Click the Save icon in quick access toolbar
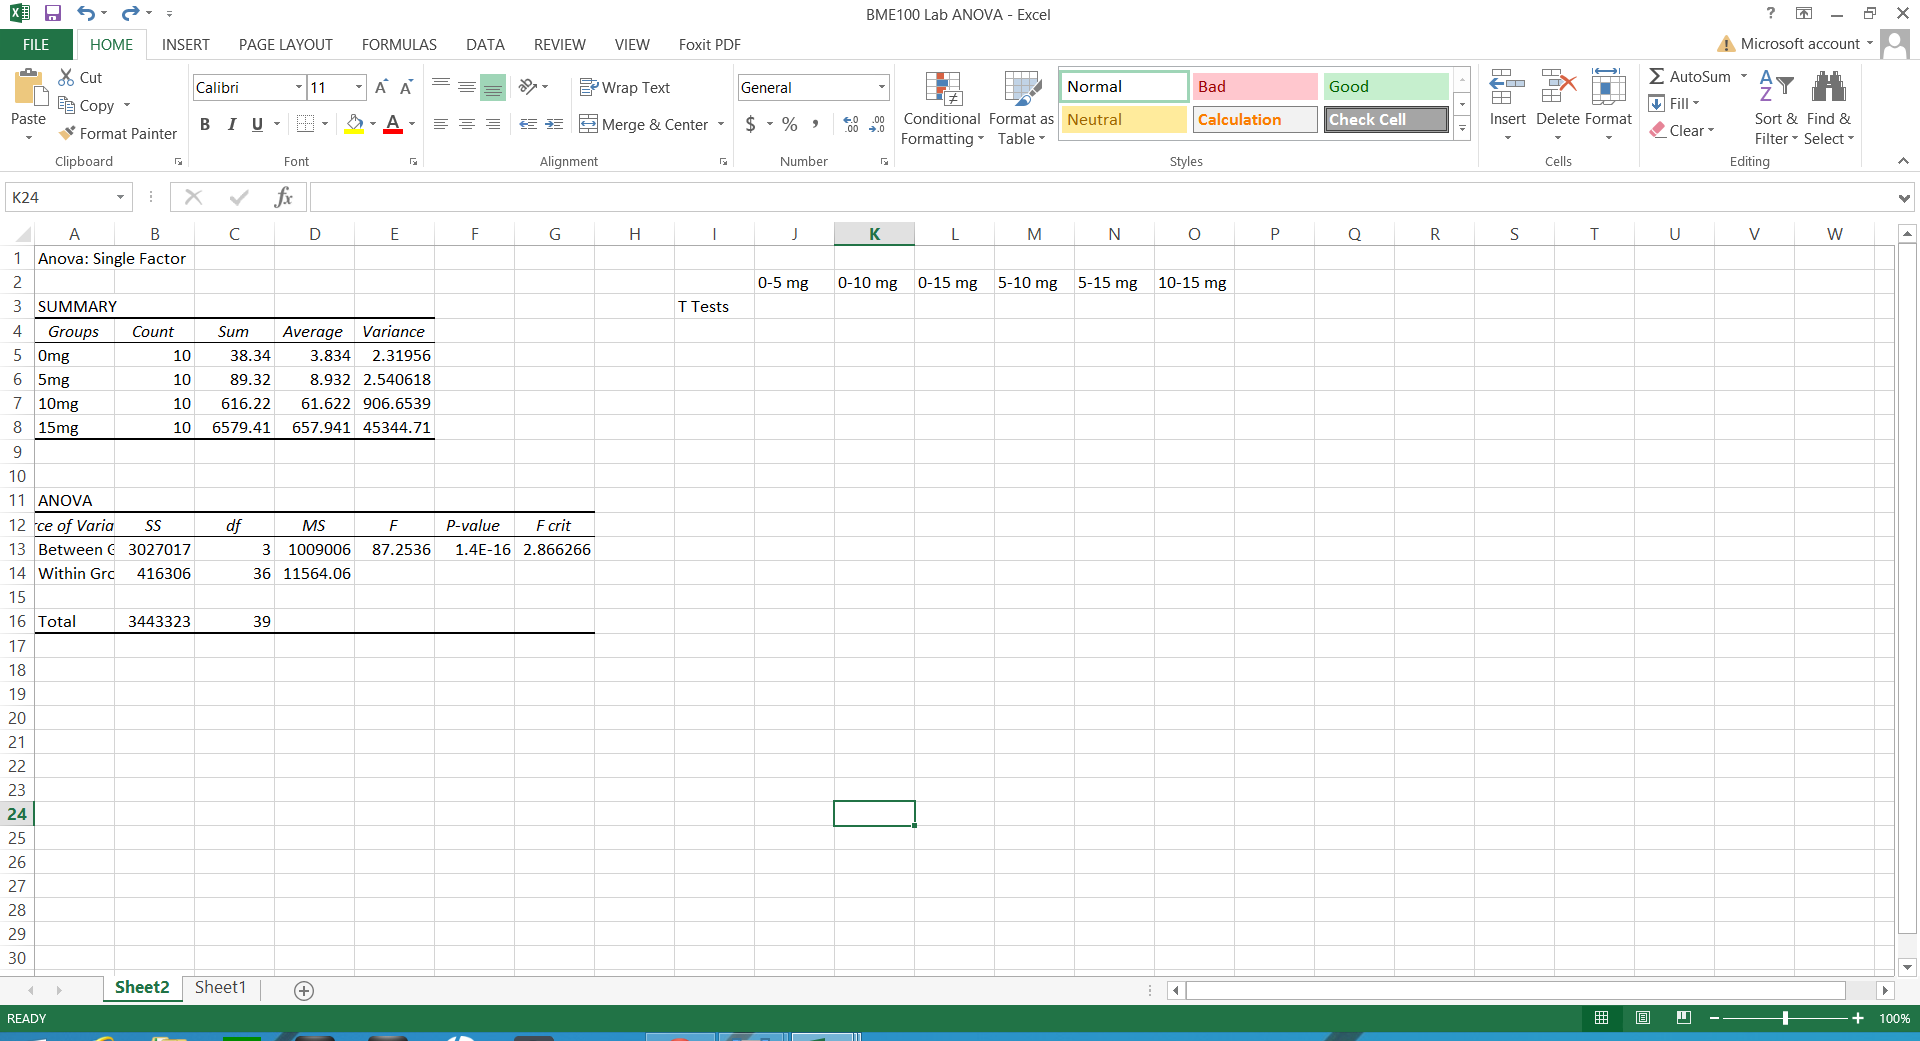This screenshot has width=1920, height=1041. pos(53,14)
